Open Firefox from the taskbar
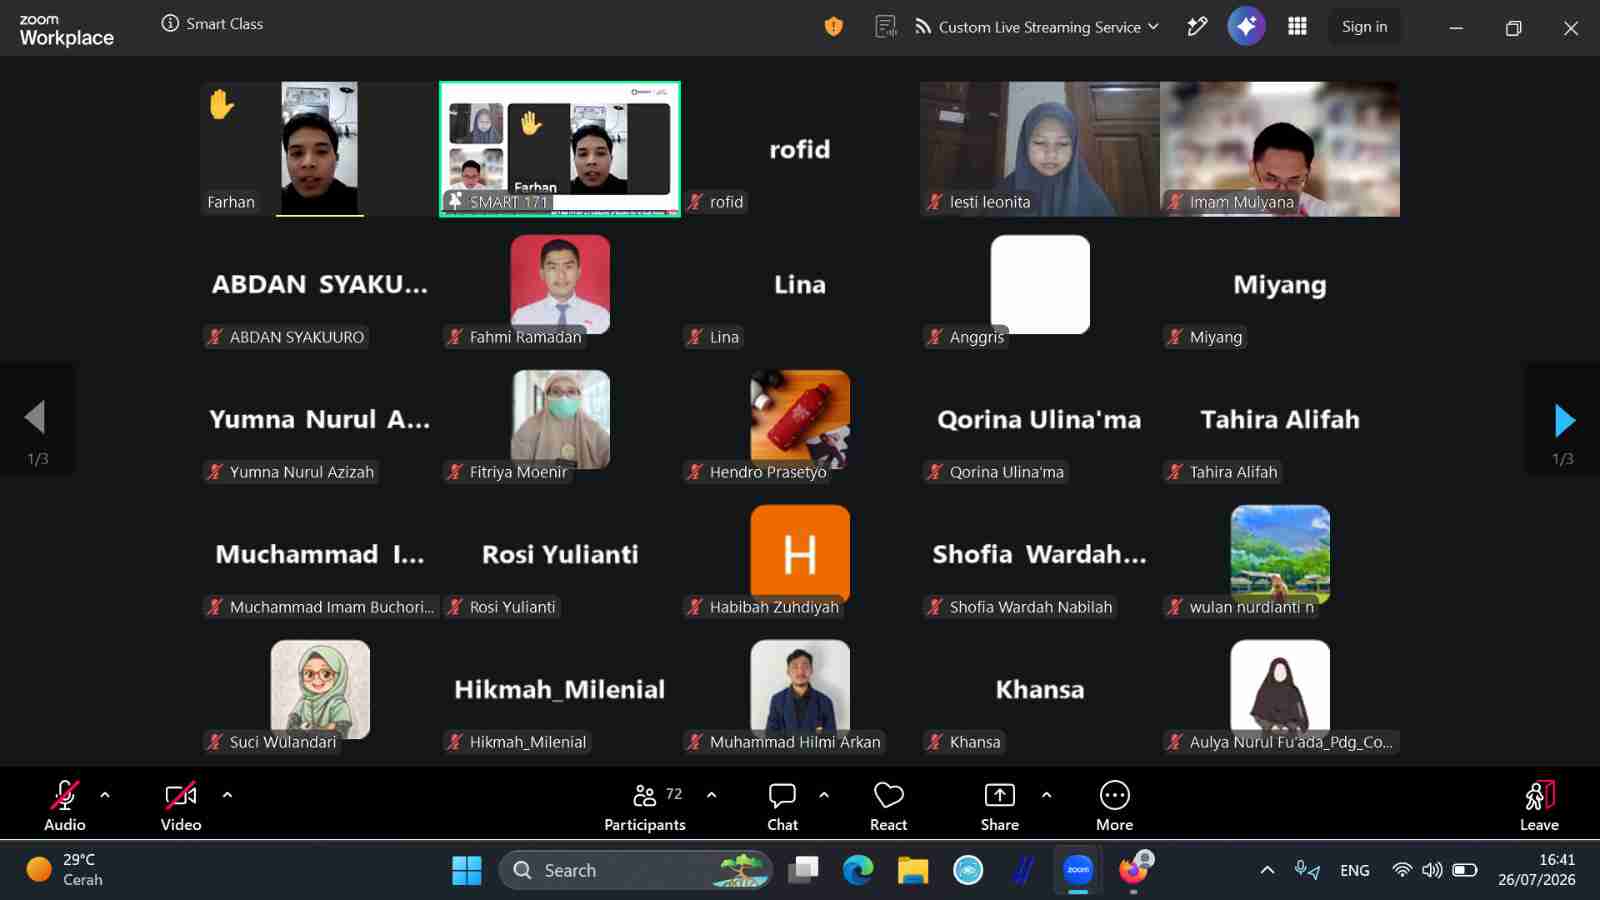Viewport: 1600px width, 900px height. click(x=1133, y=870)
